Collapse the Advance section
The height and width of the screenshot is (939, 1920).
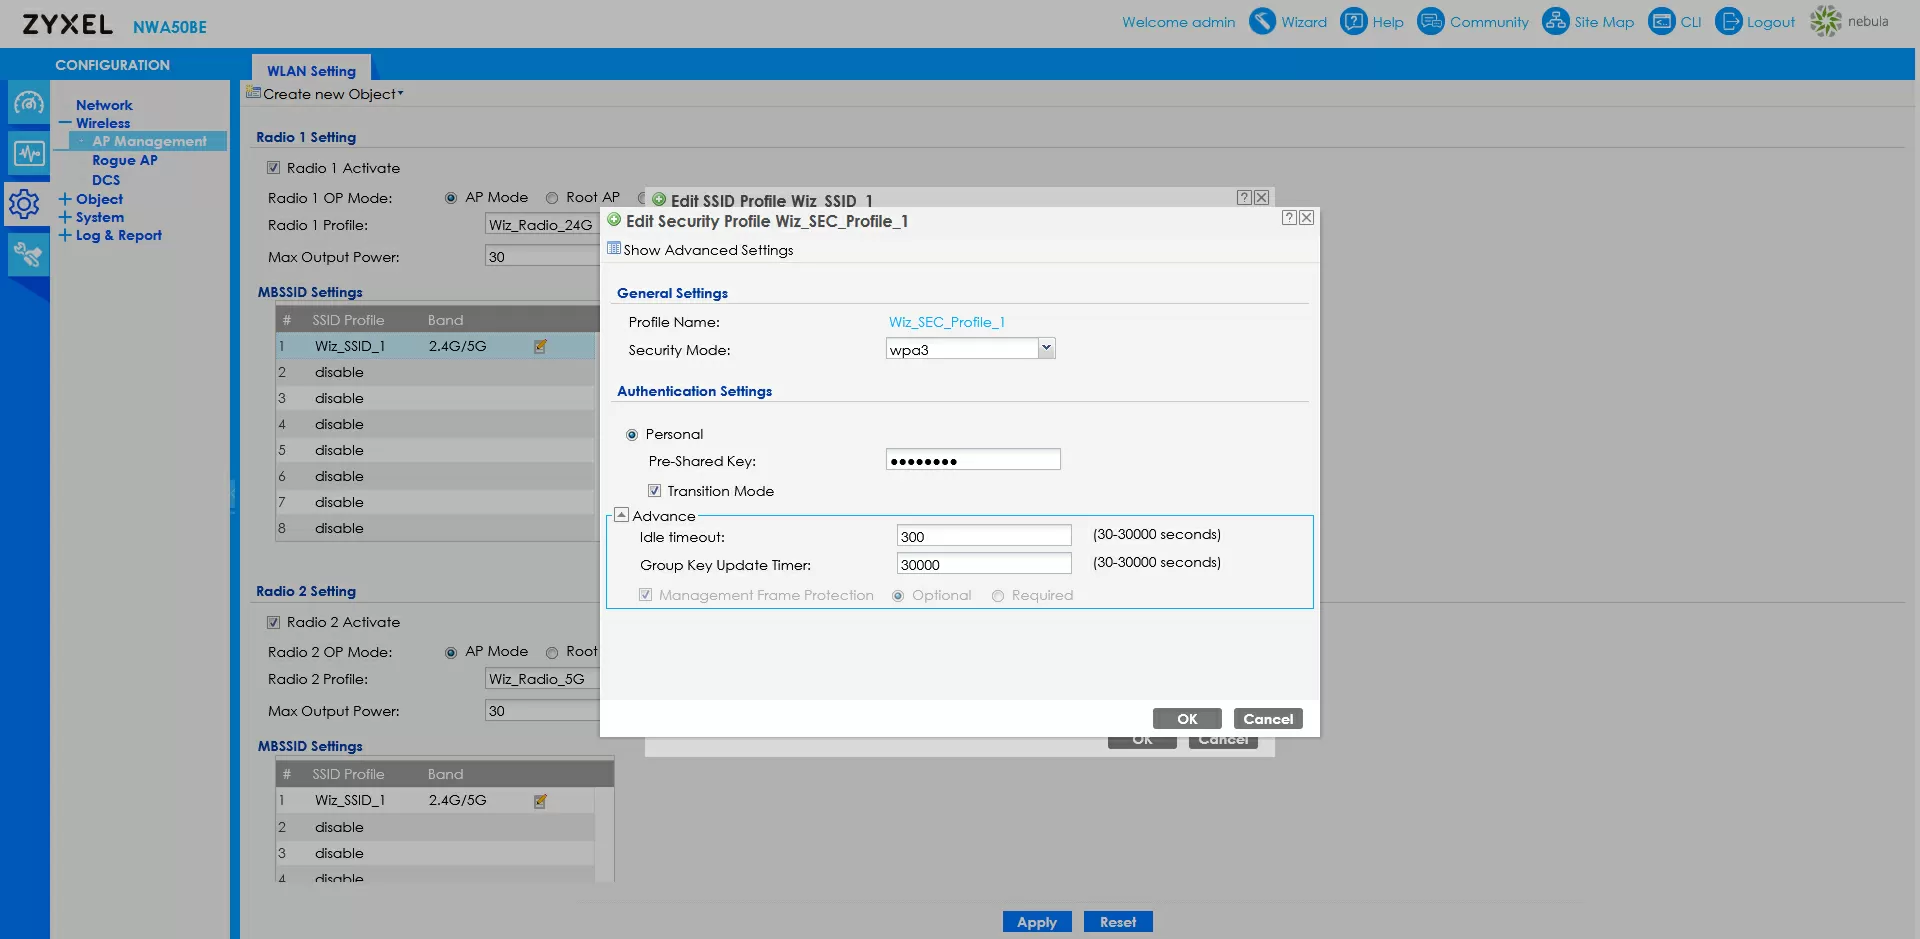(621, 515)
